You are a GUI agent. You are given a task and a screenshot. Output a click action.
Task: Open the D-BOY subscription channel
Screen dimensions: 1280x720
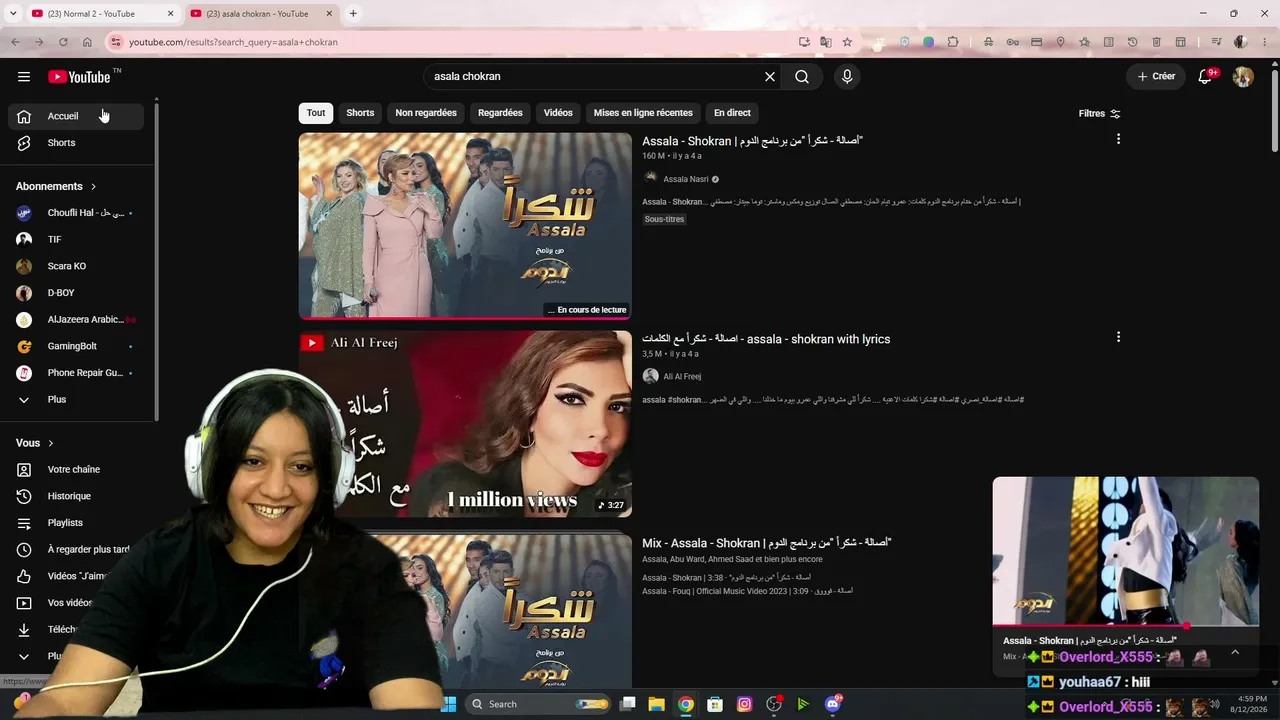click(76, 293)
